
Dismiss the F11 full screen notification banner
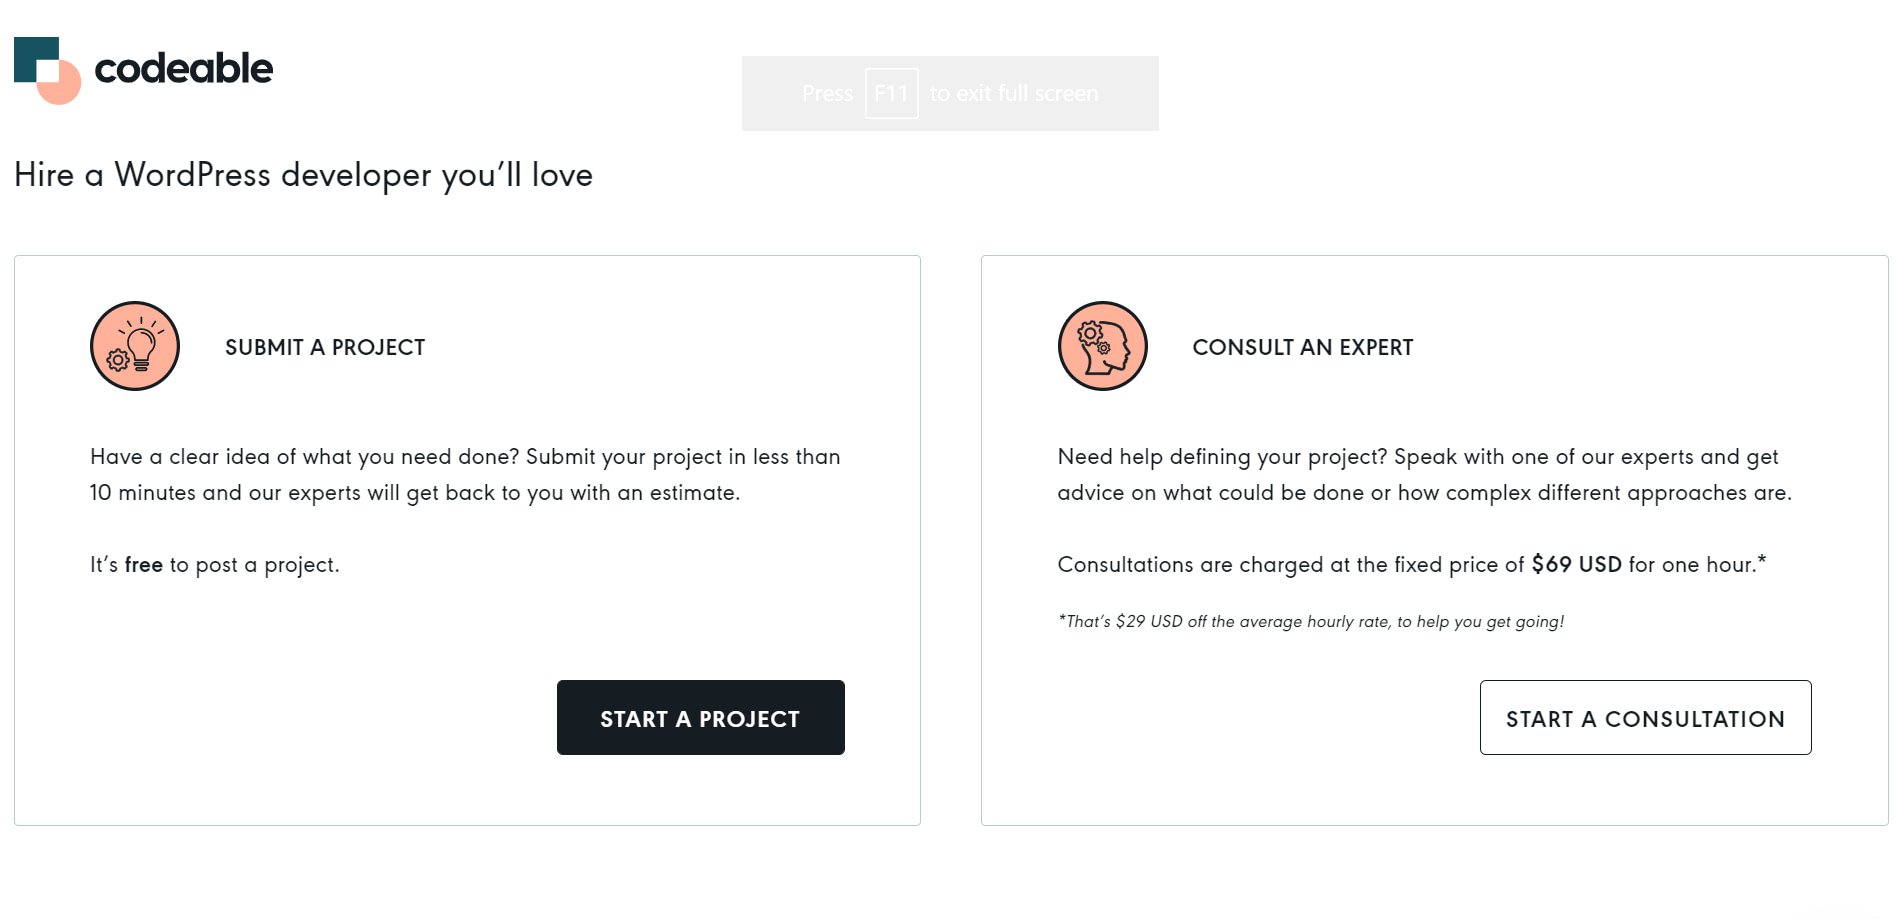(950, 93)
